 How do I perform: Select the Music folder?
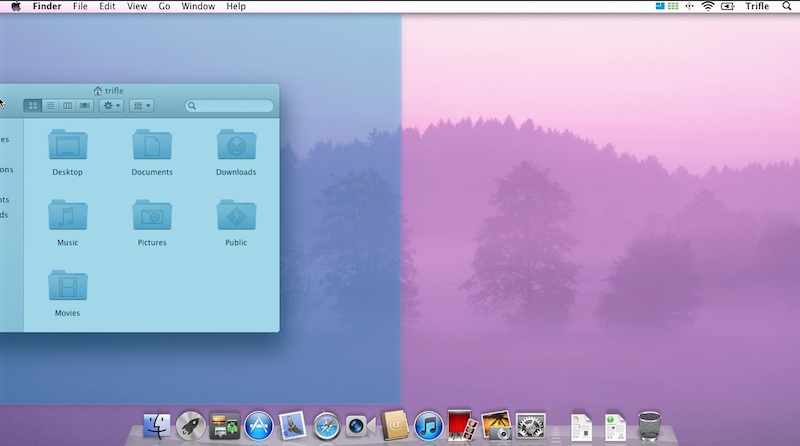68,216
